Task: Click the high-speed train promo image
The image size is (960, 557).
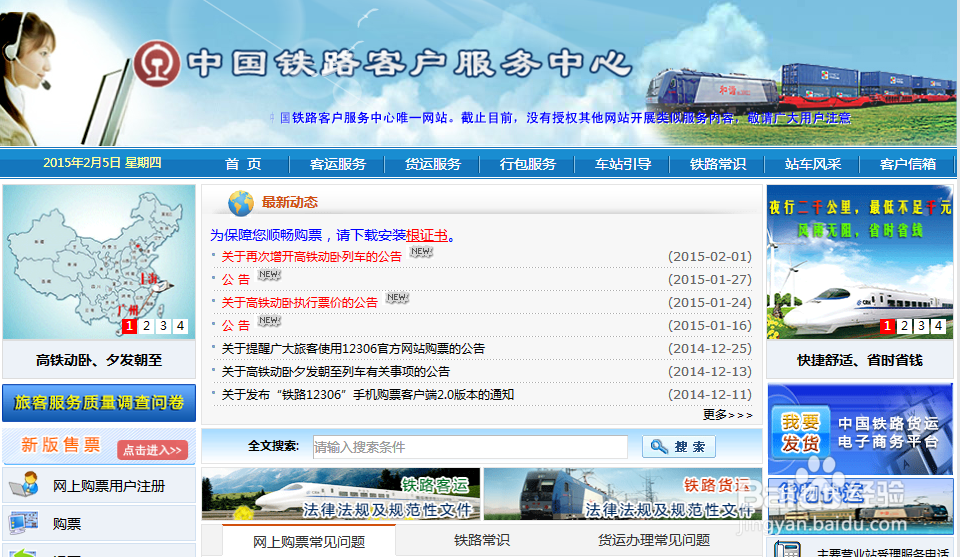Action: coord(860,262)
